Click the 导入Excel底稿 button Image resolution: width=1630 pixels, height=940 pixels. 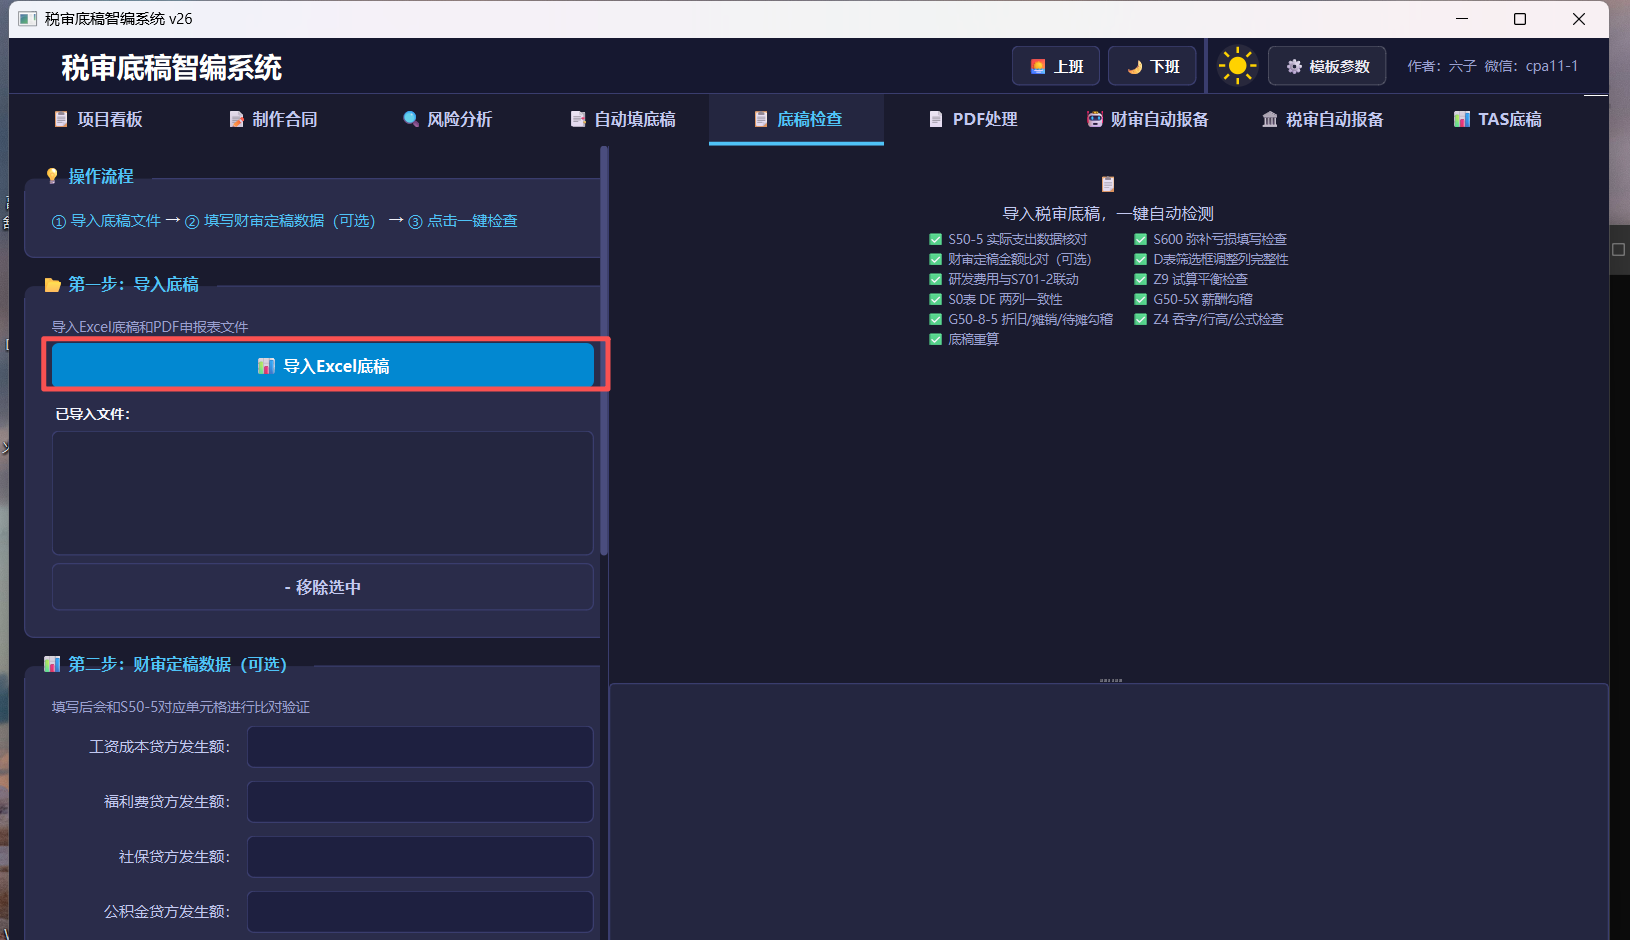(323, 365)
